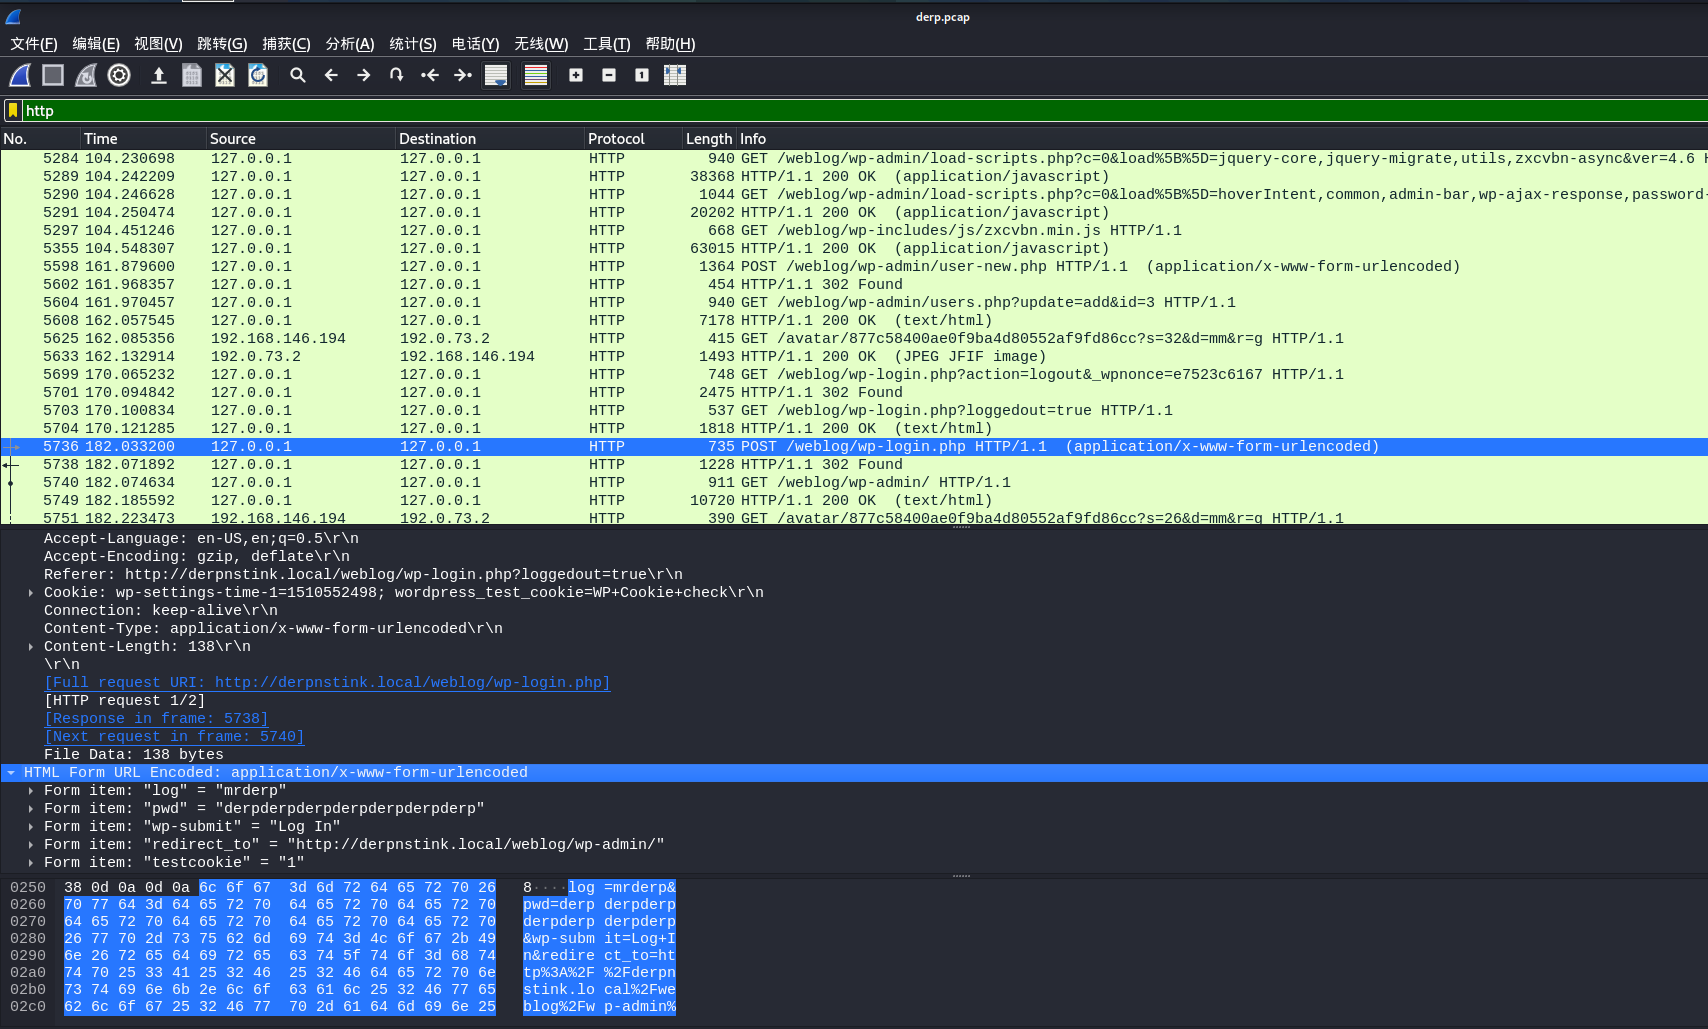The width and height of the screenshot is (1708, 1029).
Task: Expand Form item "redirect_to" entry
Action: coord(31,845)
